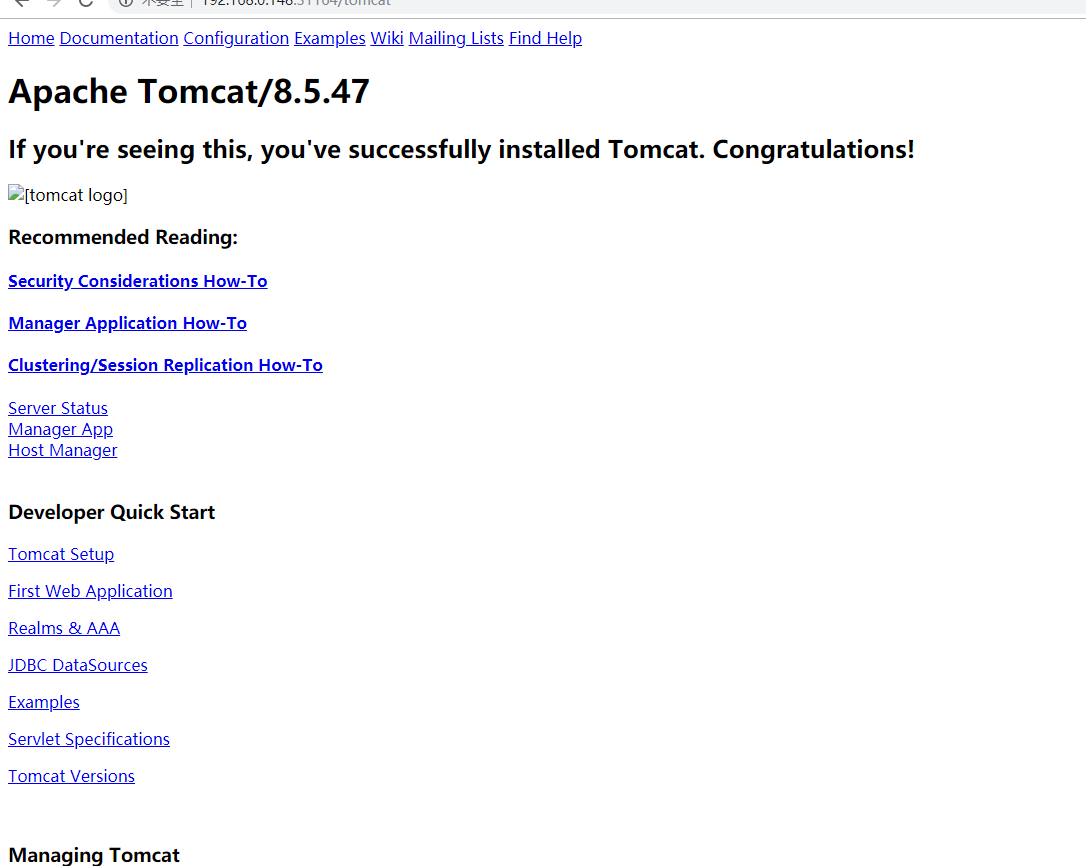Launch the Manager App link
1086x866 pixels.
[60, 430]
